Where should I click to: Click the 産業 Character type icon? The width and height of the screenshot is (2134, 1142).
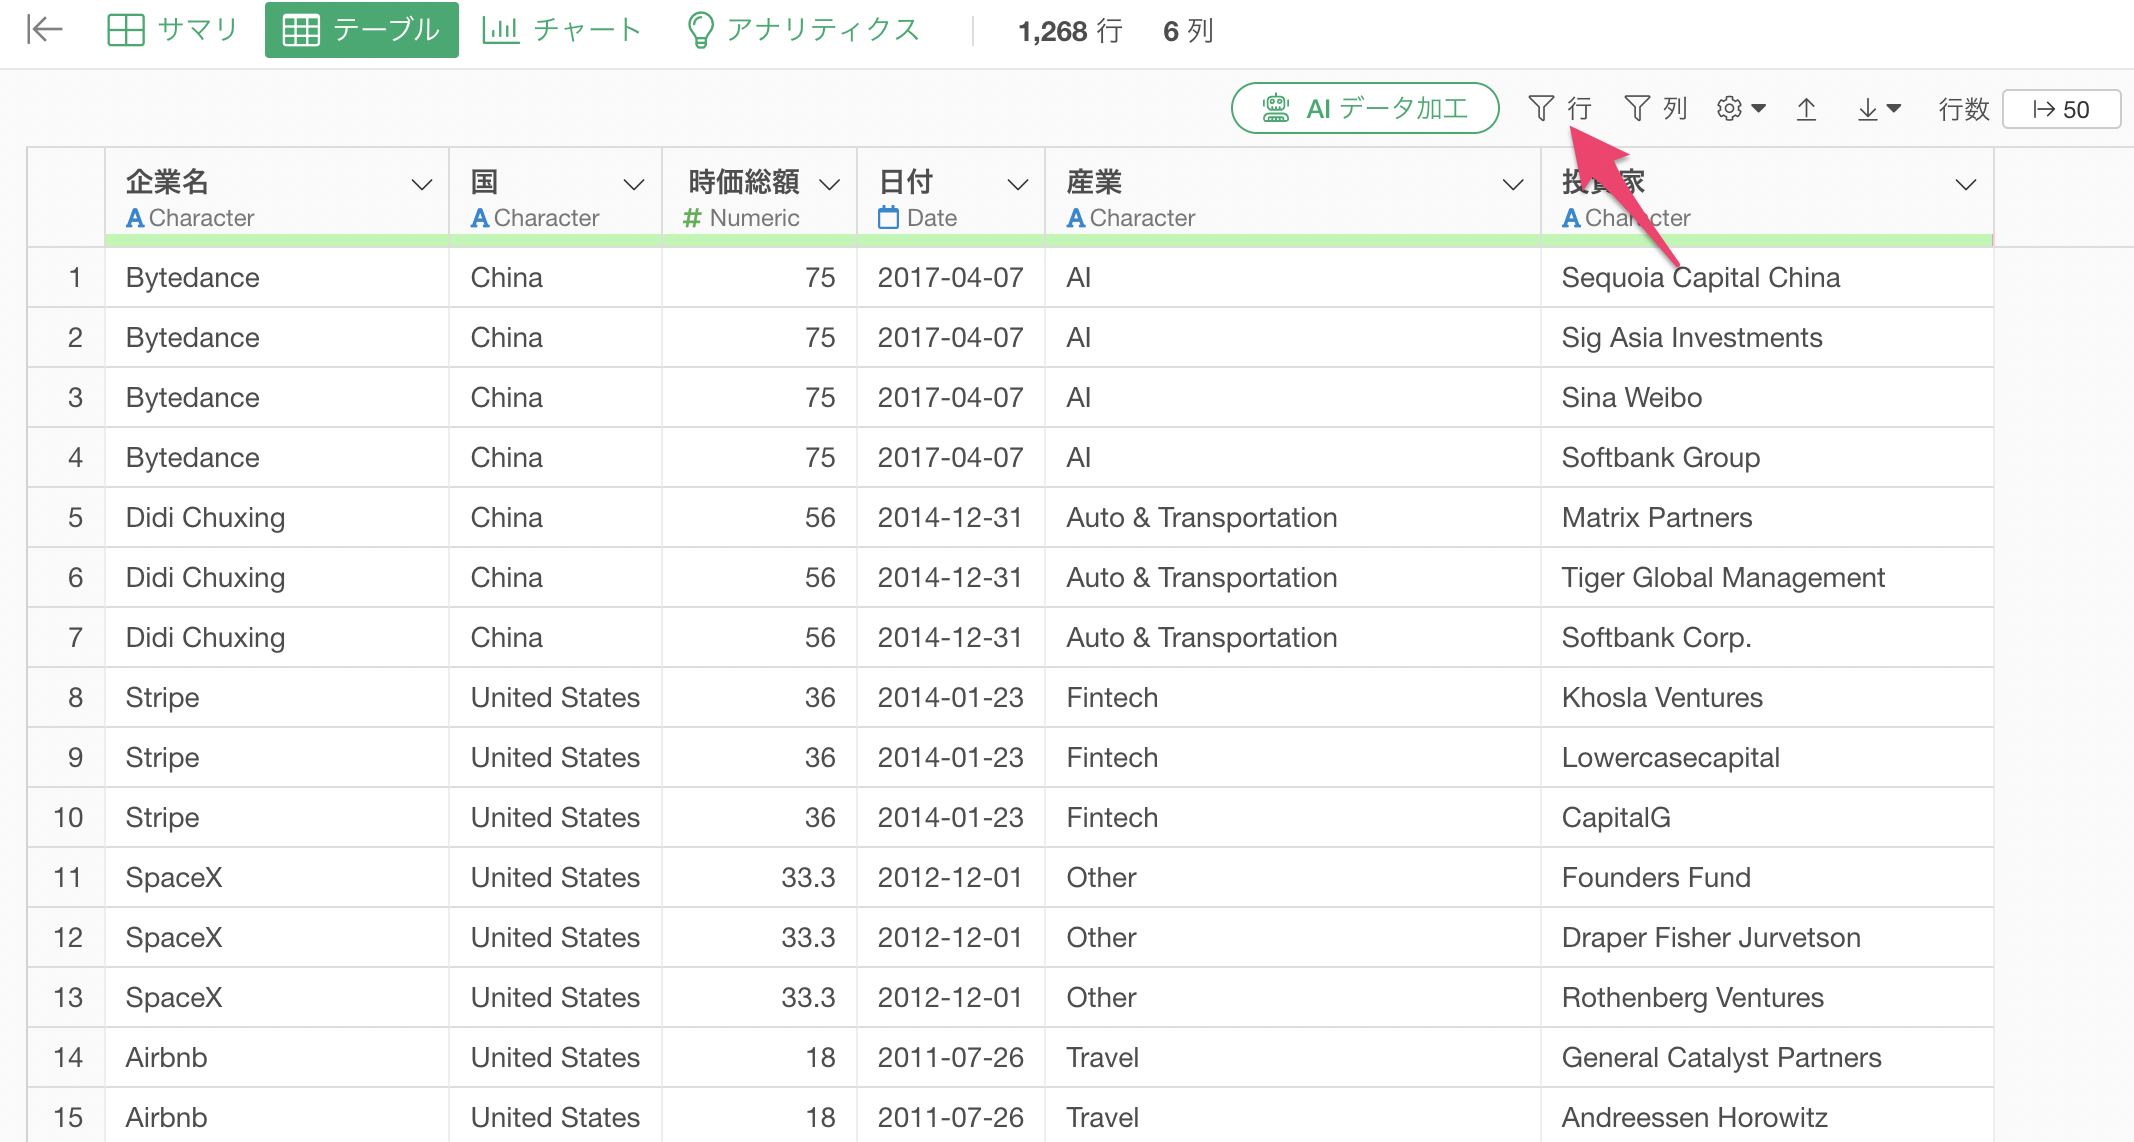(x=1076, y=218)
